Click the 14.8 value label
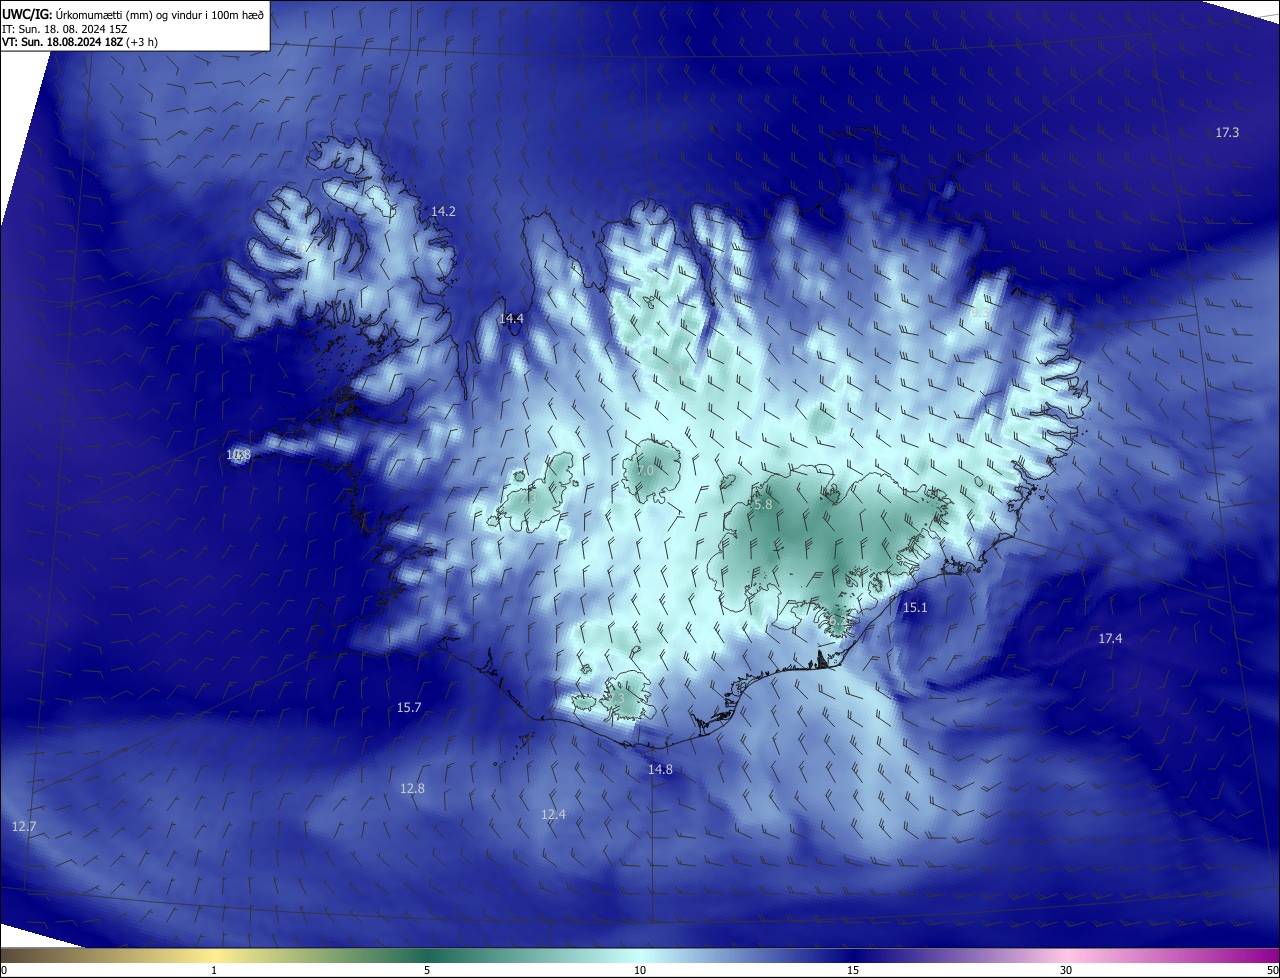 coord(660,770)
